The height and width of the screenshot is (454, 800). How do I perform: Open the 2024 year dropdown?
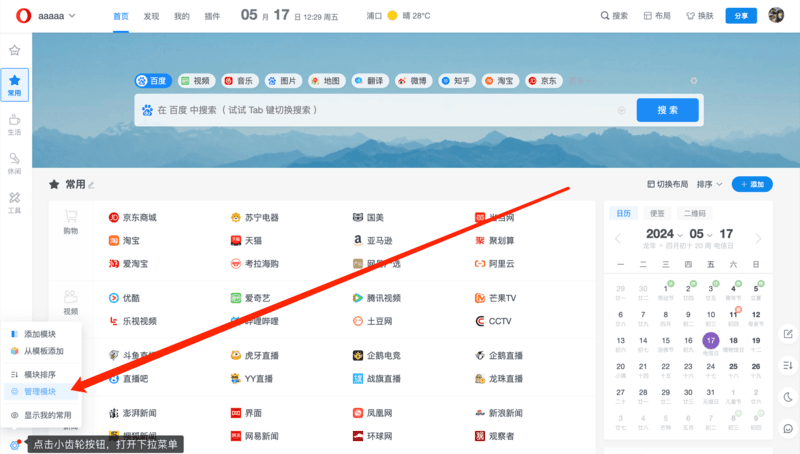coord(664,234)
